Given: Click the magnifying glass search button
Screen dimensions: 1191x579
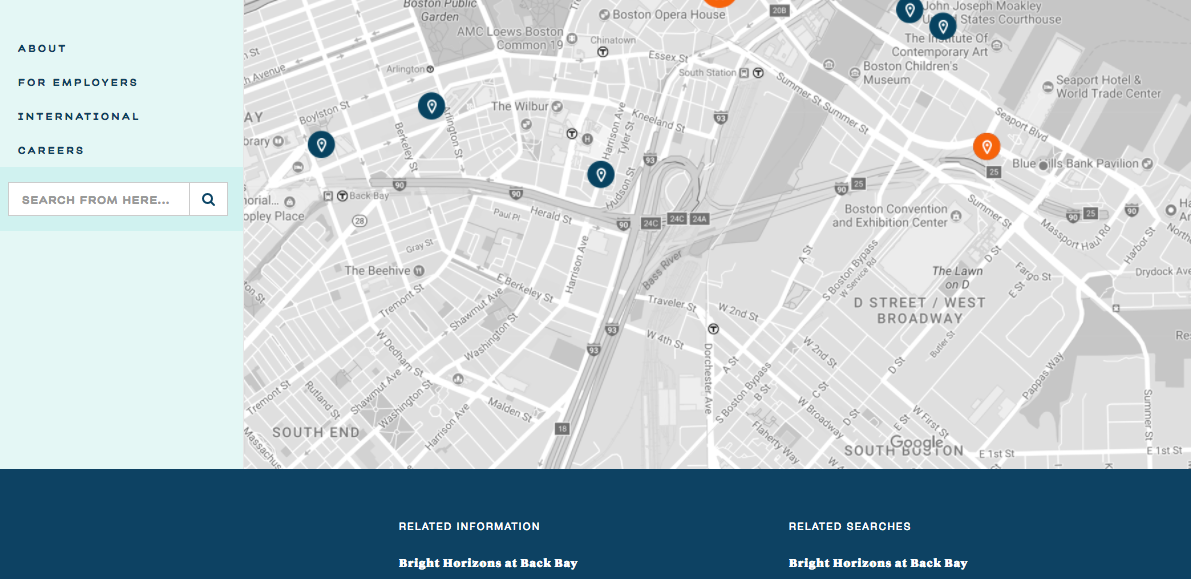Looking at the screenshot, I should point(208,199).
